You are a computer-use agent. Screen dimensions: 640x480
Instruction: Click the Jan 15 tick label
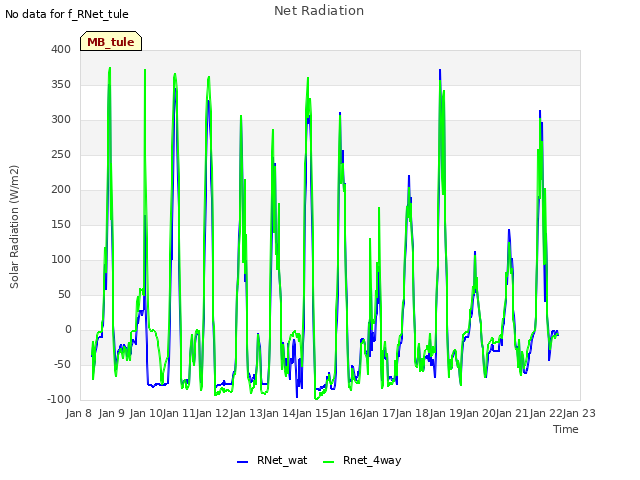pyautogui.click(x=313, y=413)
